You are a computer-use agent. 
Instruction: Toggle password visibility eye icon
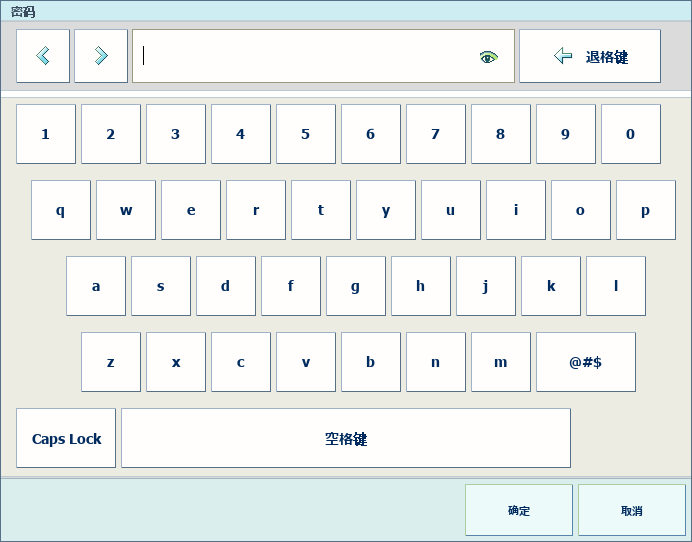[x=488, y=57]
